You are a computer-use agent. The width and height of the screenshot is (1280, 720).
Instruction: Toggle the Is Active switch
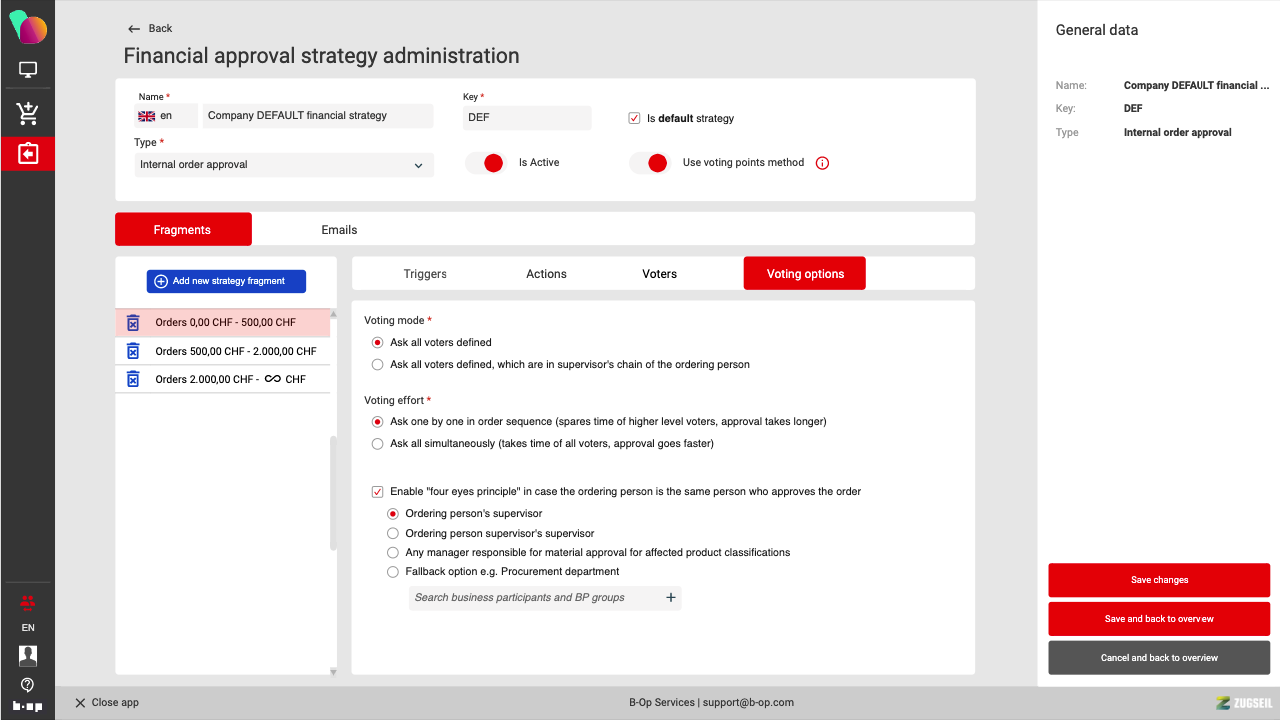coord(485,163)
